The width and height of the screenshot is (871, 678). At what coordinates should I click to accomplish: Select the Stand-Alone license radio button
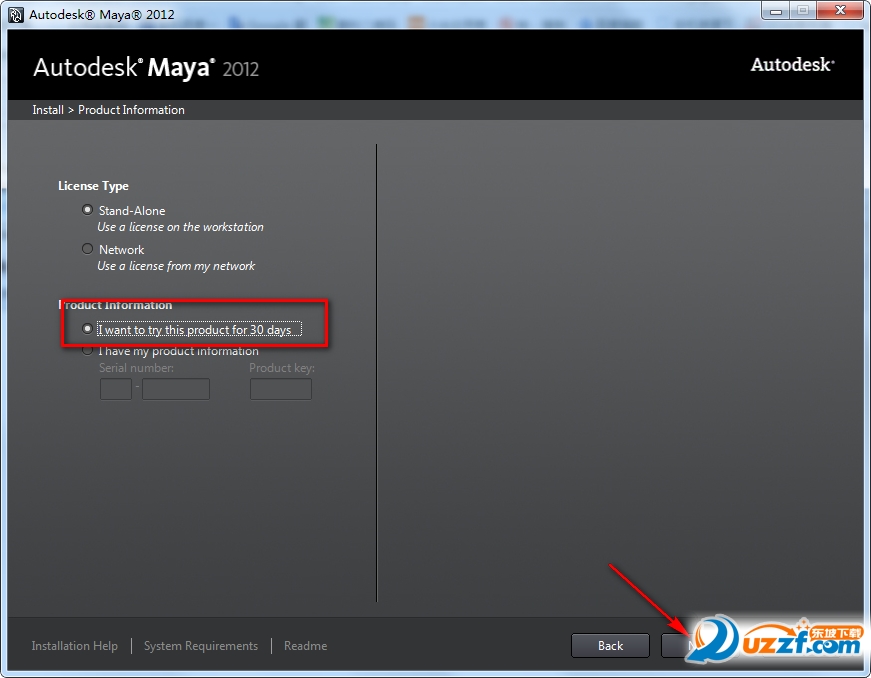click(87, 210)
